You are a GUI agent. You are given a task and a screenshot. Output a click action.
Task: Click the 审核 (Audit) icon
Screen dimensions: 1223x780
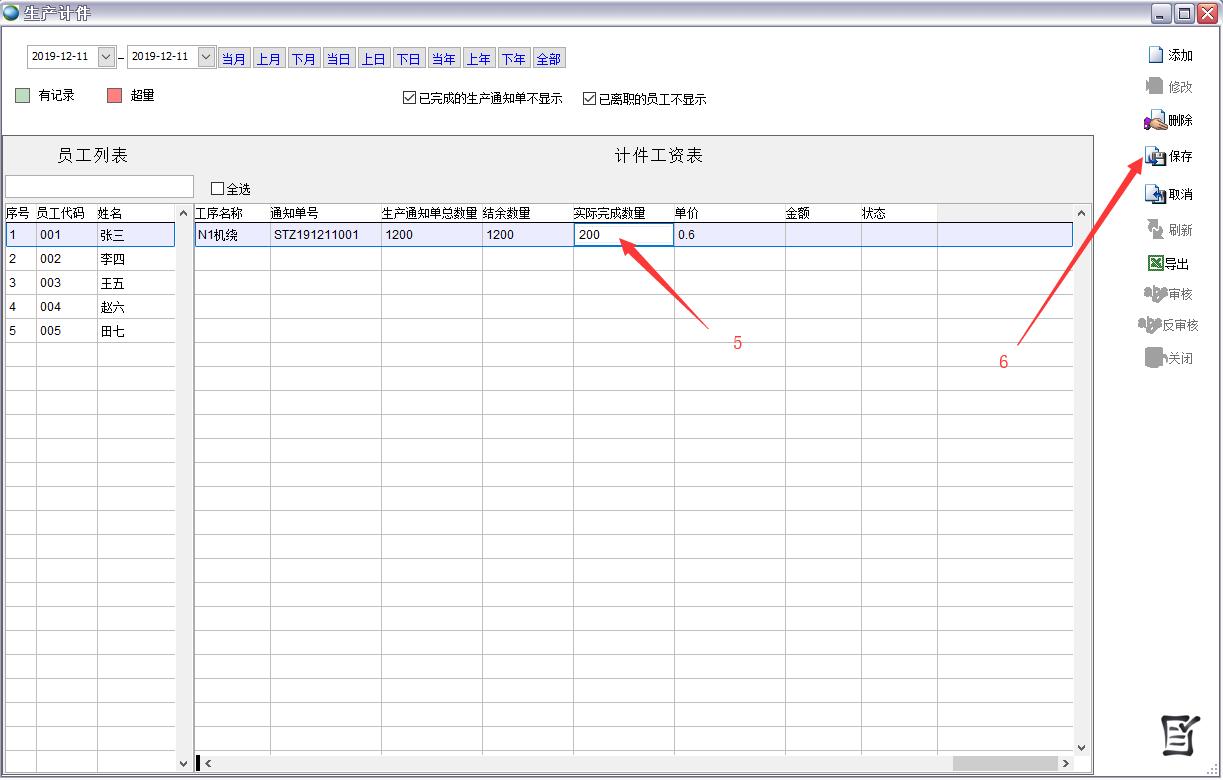[x=1155, y=294]
